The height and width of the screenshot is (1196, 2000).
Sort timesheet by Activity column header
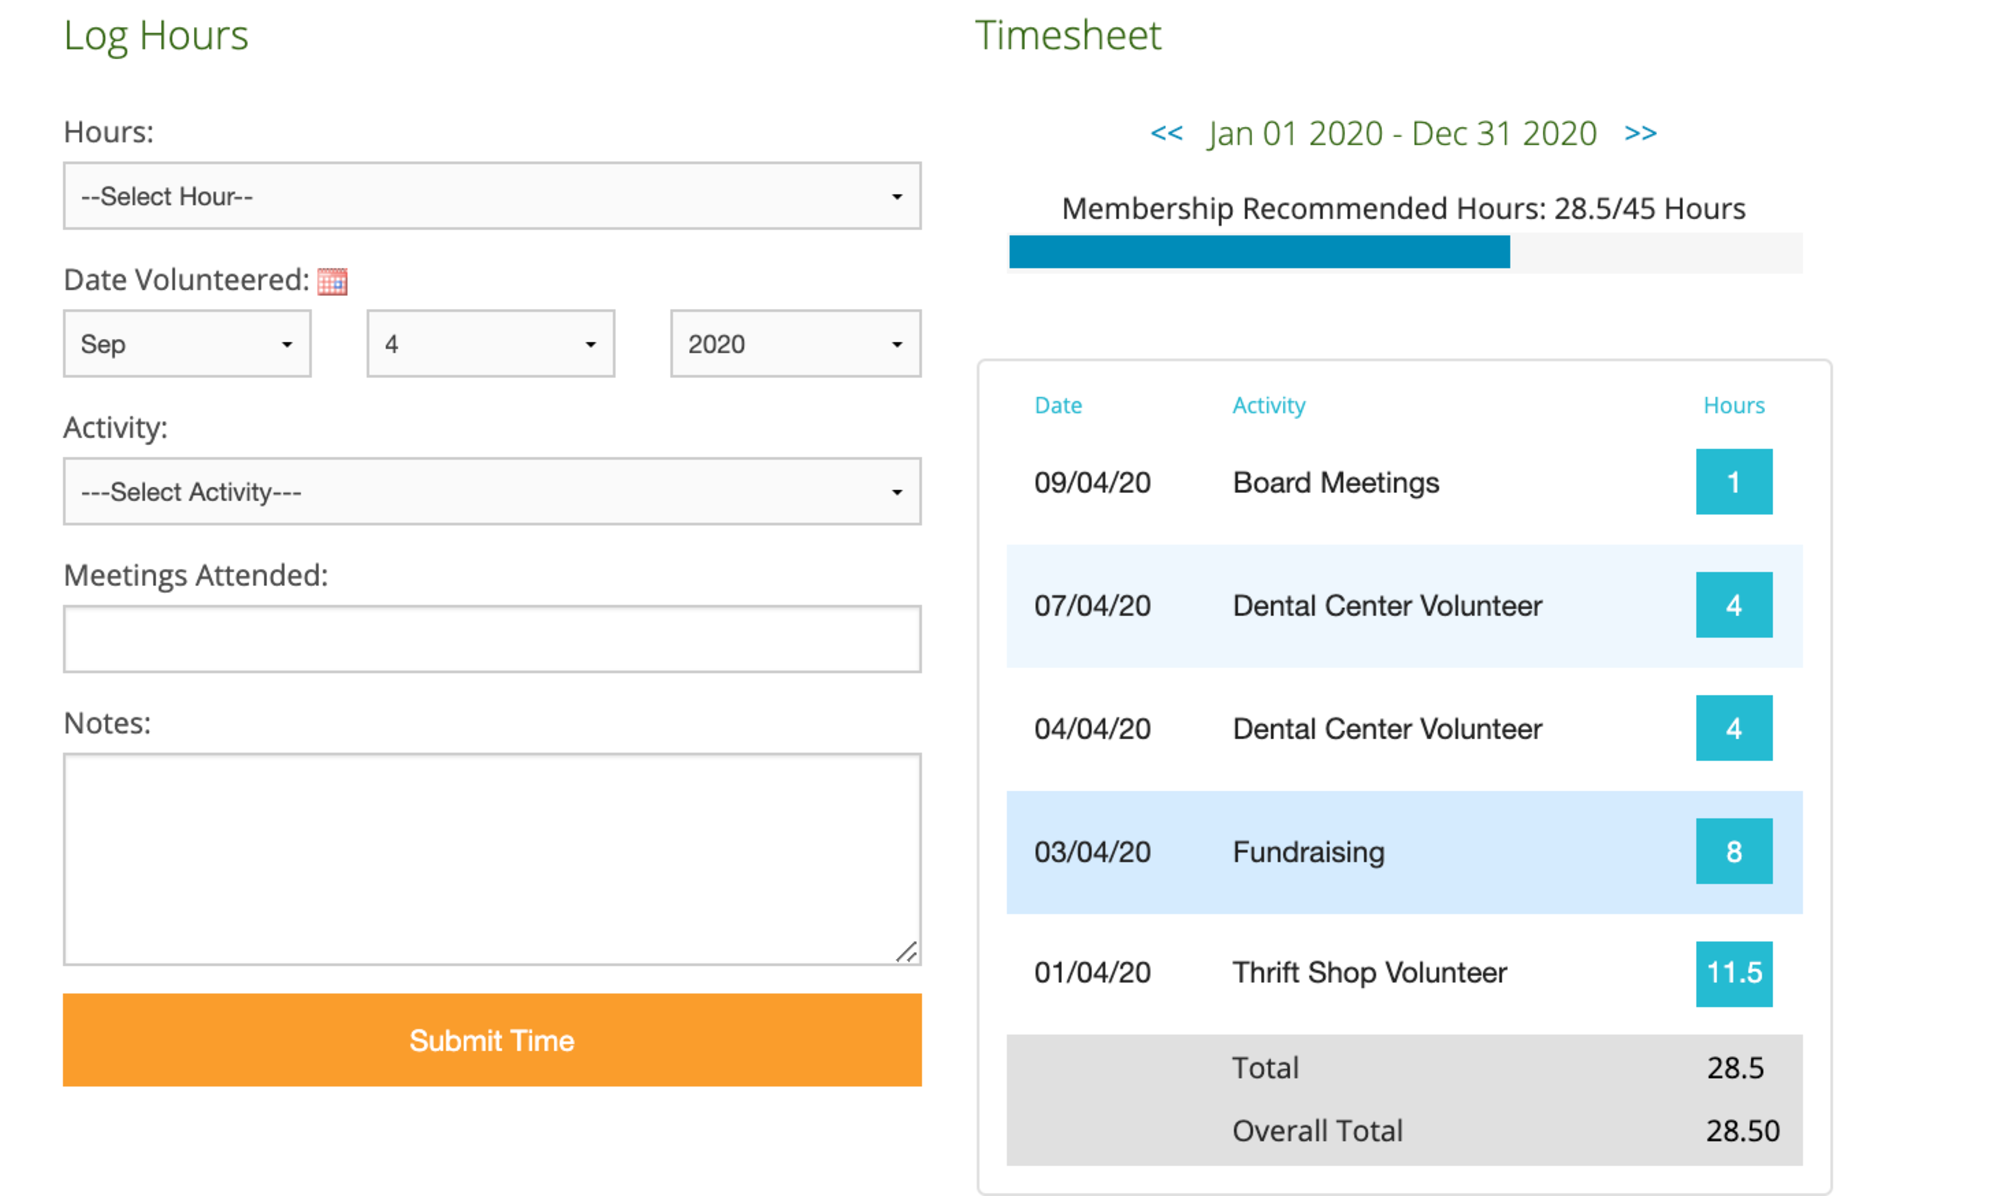pyautogui.click(x=1268, y=405)
